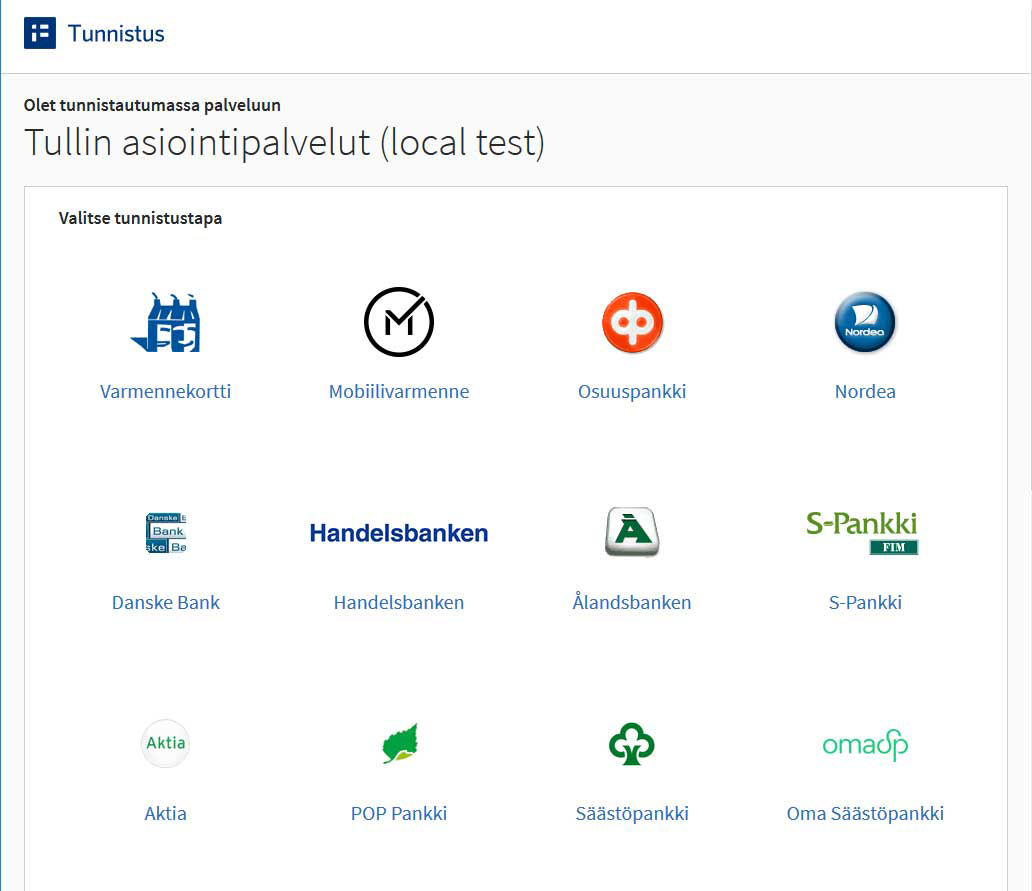Open the Varmennekortti text link

coord(165,392)
